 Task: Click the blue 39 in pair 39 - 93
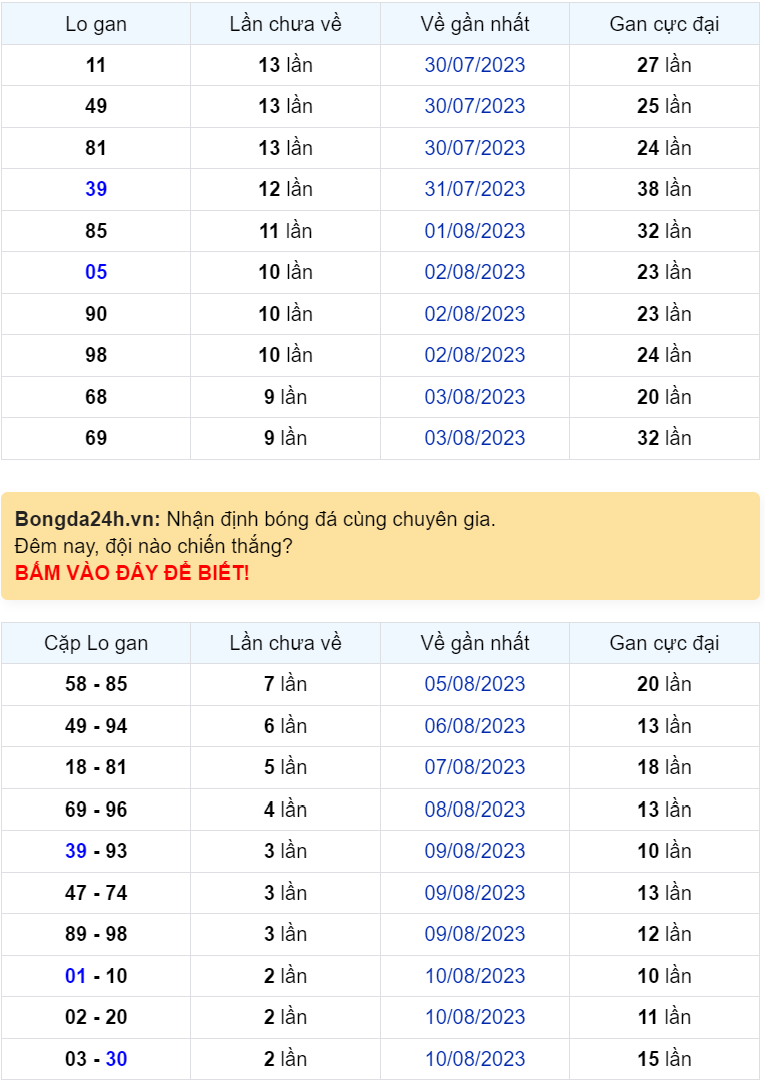75,852
